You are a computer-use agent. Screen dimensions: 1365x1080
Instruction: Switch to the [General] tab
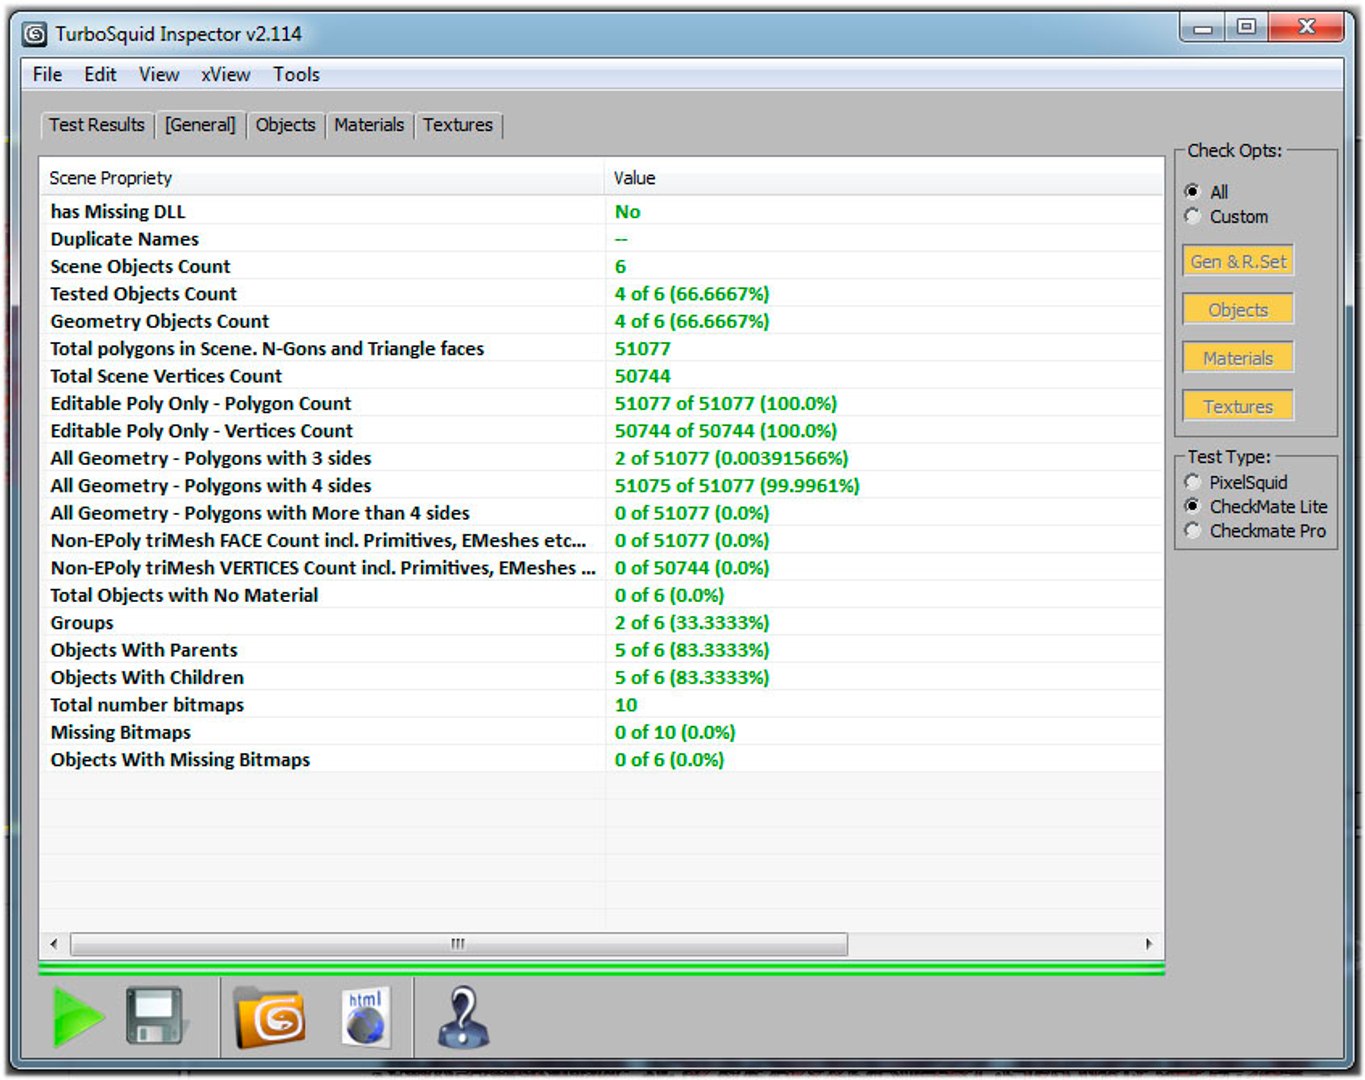click(201, 125)
